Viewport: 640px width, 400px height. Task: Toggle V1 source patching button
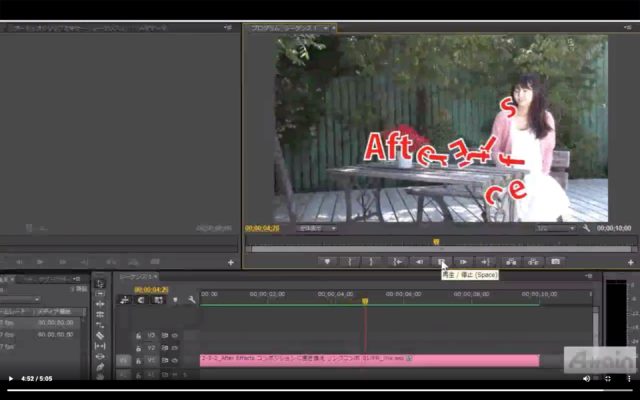coord(123,360)
